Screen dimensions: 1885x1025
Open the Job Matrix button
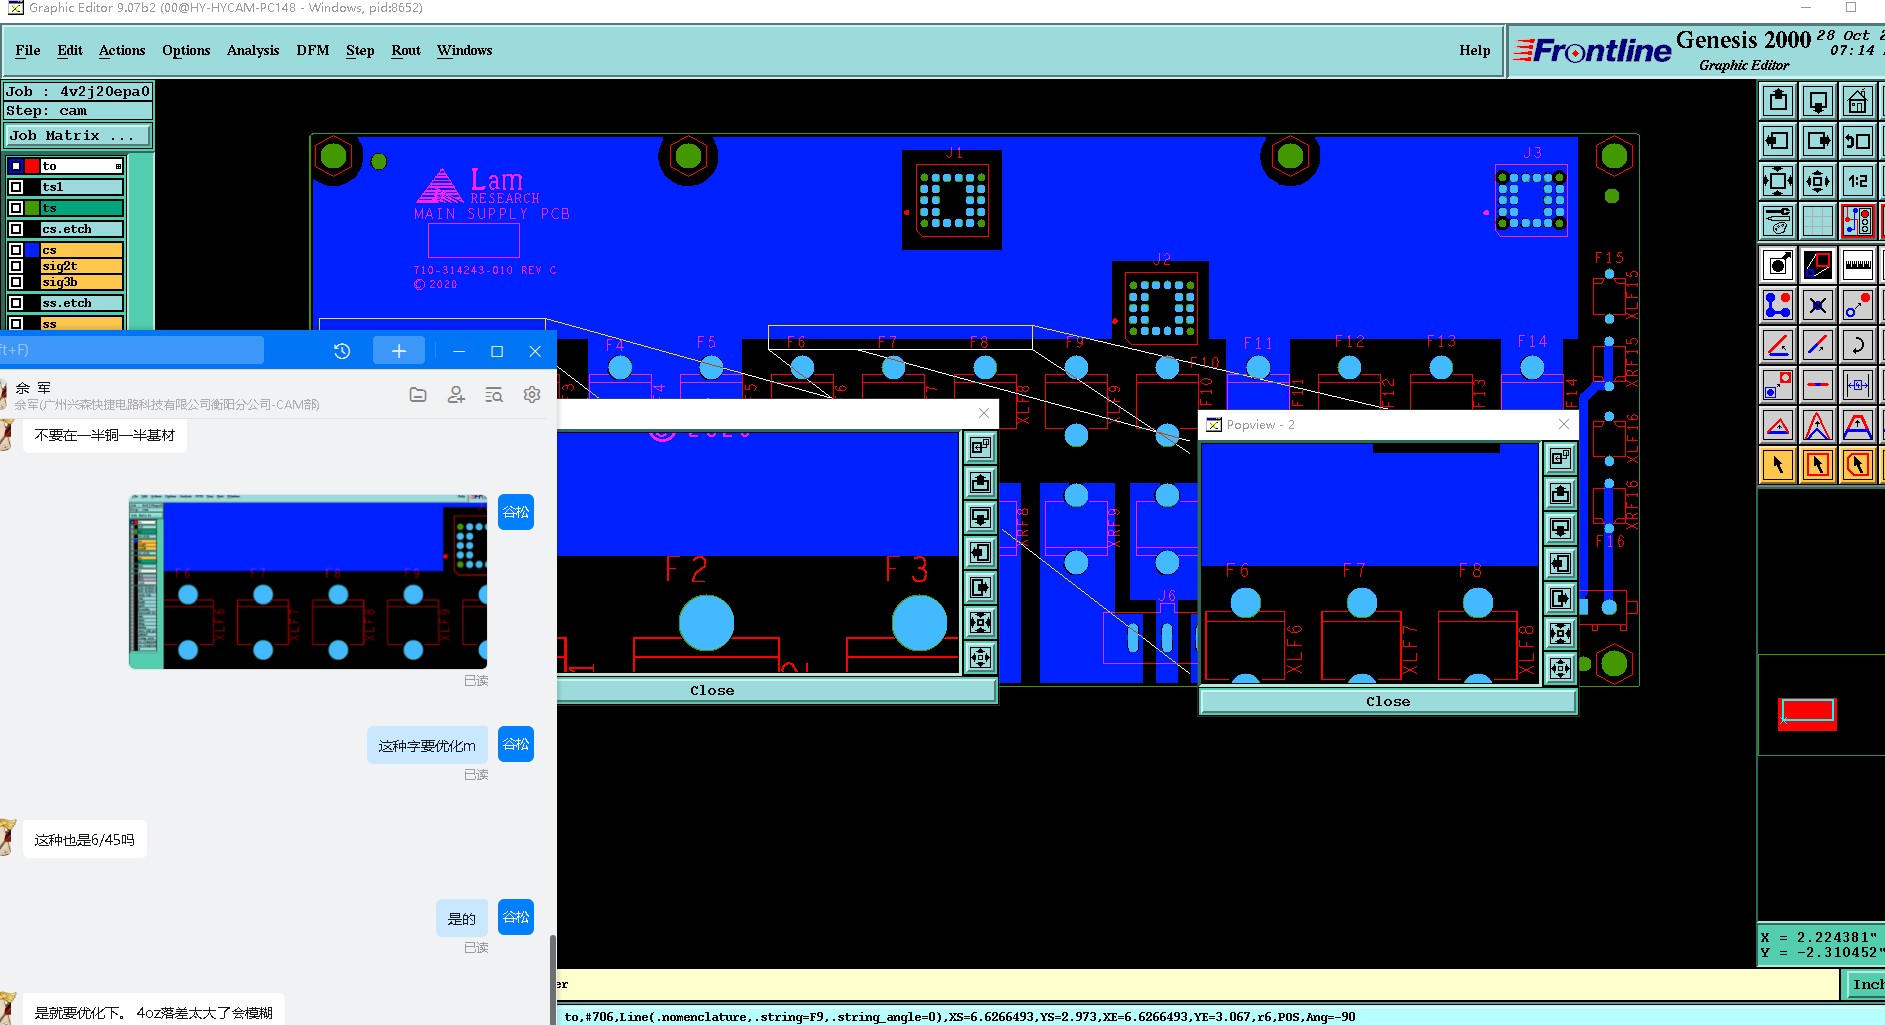tap(78, 135)
